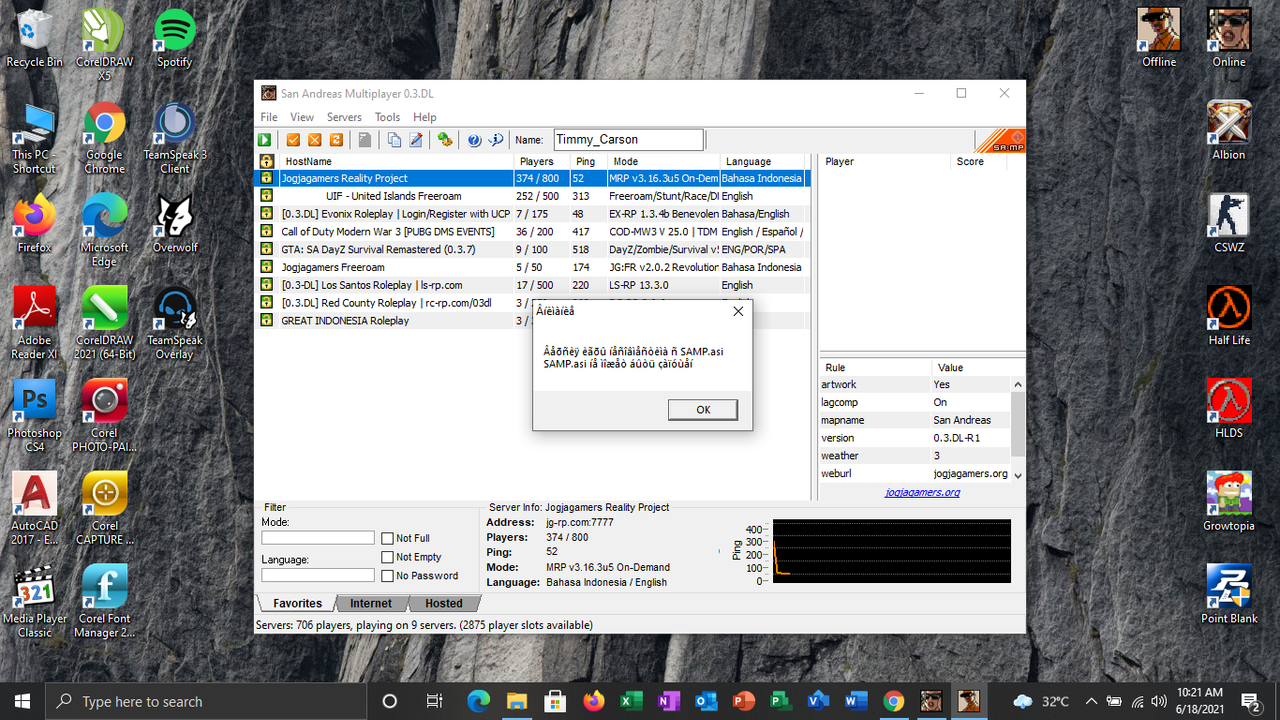Enable the Not Full filter checkbox
Viewport: 1280px width, 720px height.
point(388,539)
